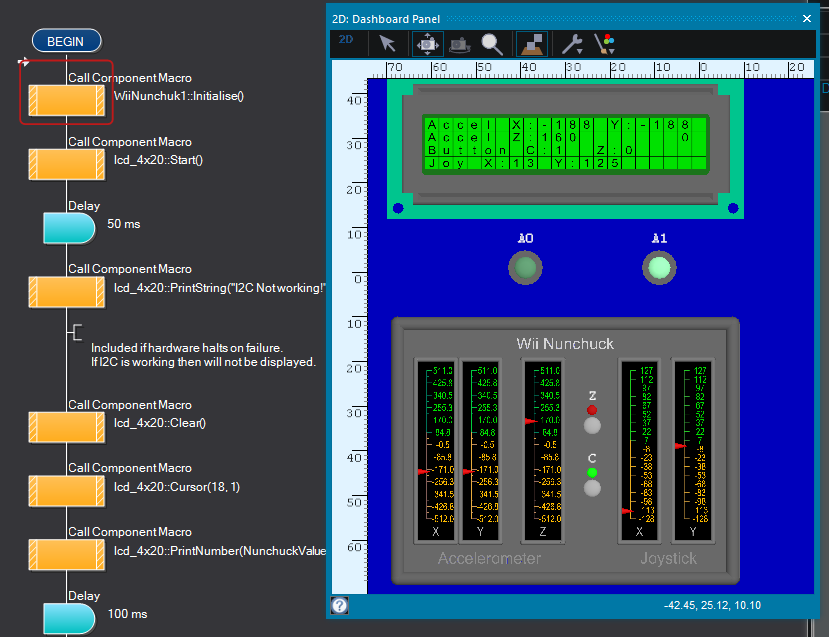
Task: Toggle the Nunchuck C button
Action: click(592, 488)
